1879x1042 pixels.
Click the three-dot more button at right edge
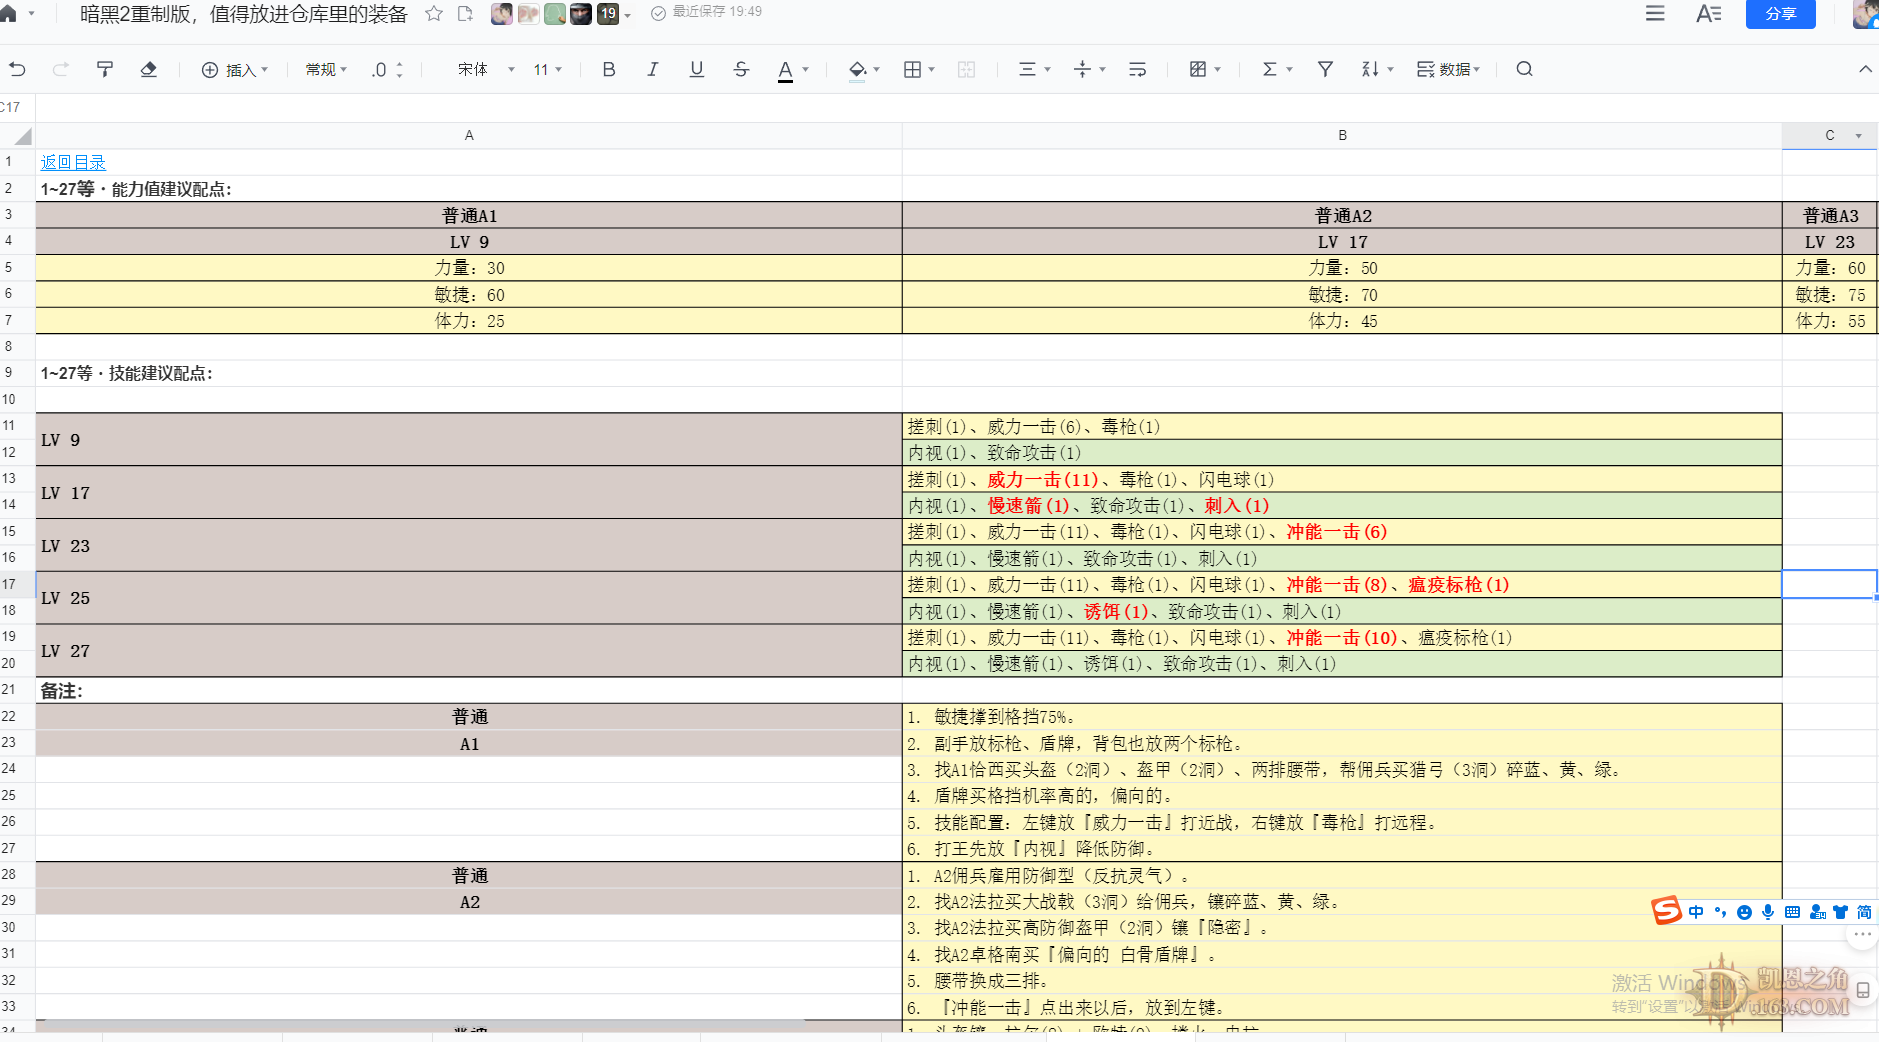(x=1862, y=934)
